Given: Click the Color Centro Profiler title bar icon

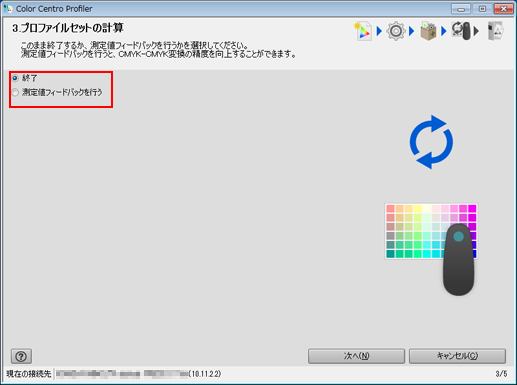Looking at the screenshot, I should tap(8, 9).
